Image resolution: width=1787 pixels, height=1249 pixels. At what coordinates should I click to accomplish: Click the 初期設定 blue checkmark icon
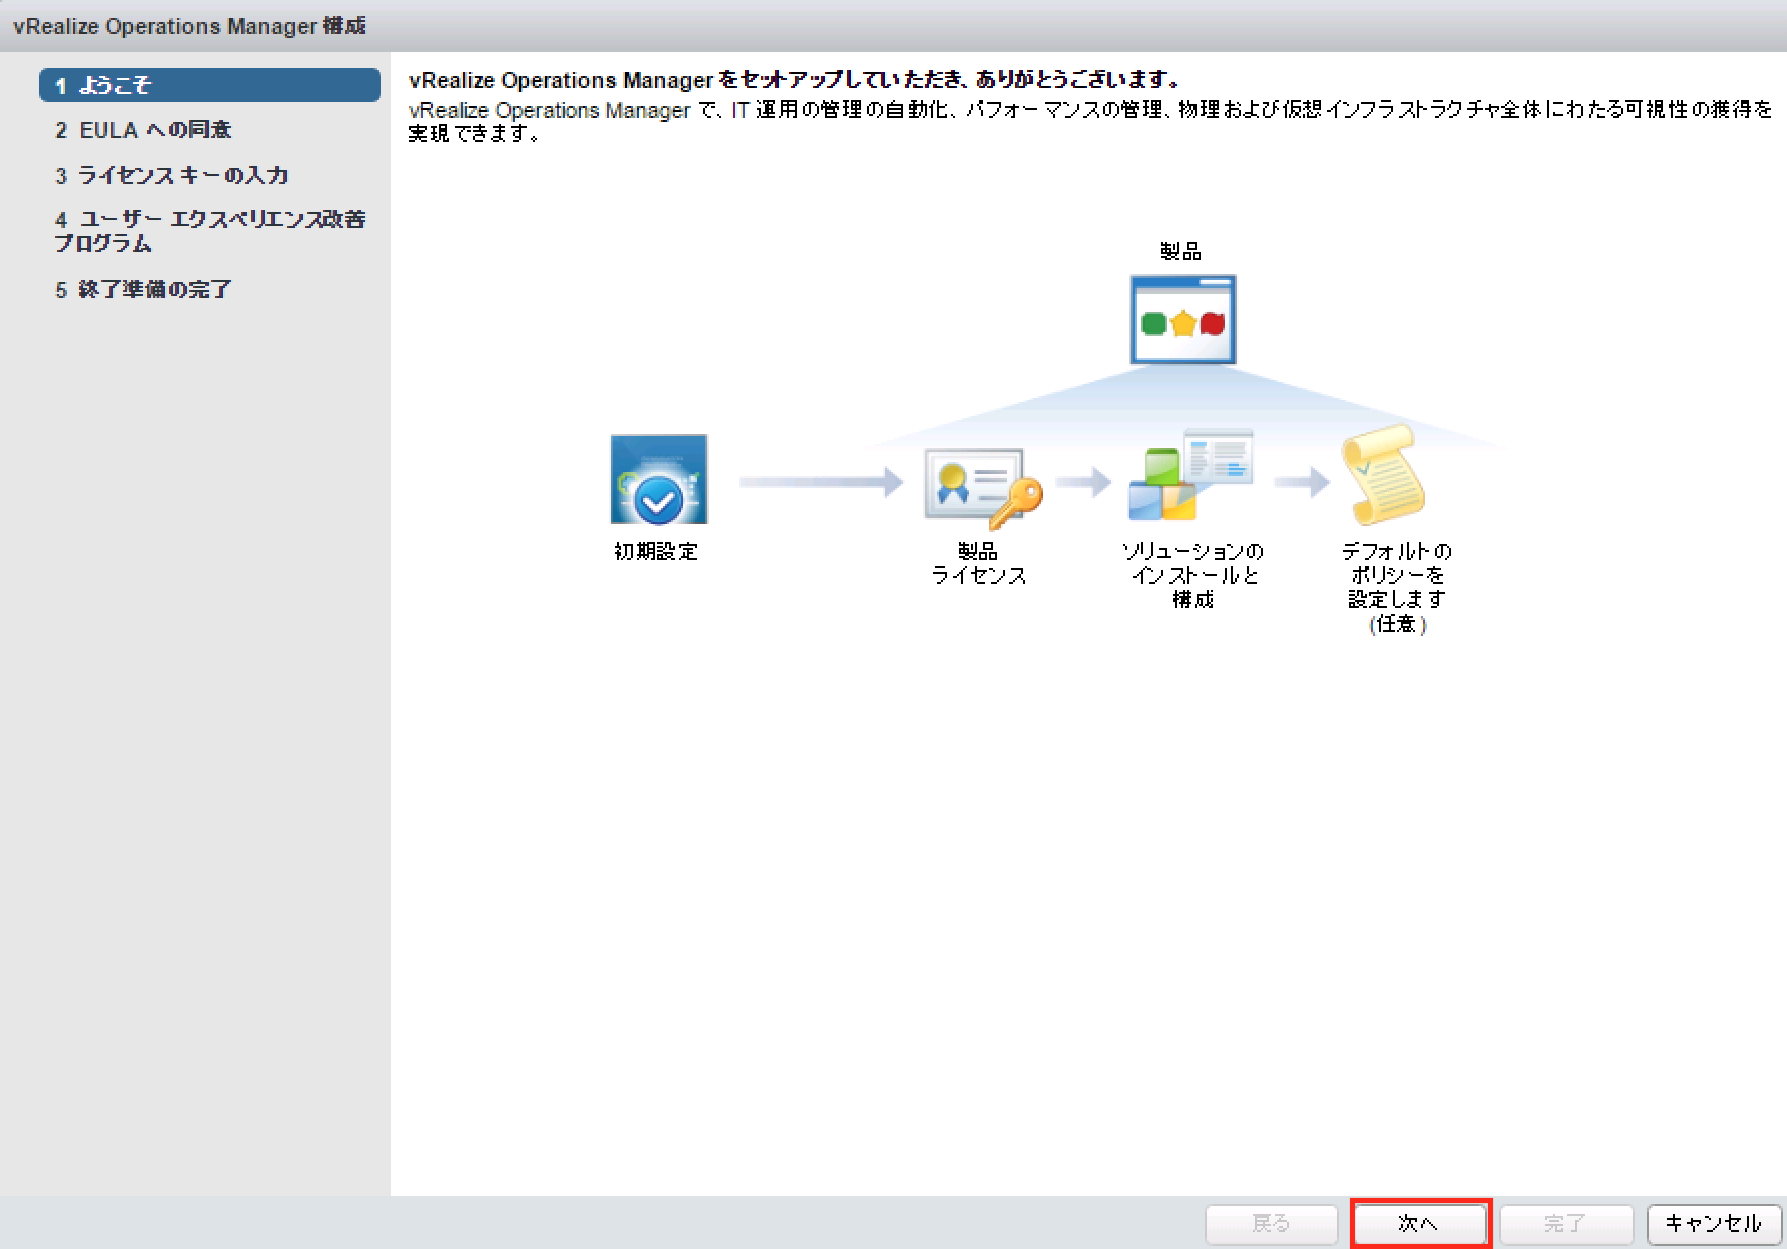pyautogui.click(x=657, y=480)
